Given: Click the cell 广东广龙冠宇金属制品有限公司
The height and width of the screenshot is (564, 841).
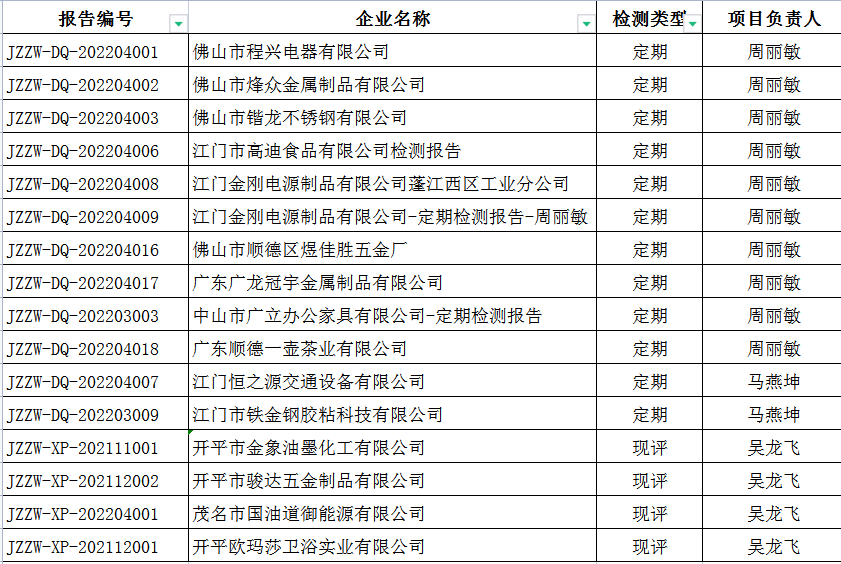Looking at the screenshot, I should [318, 283].
